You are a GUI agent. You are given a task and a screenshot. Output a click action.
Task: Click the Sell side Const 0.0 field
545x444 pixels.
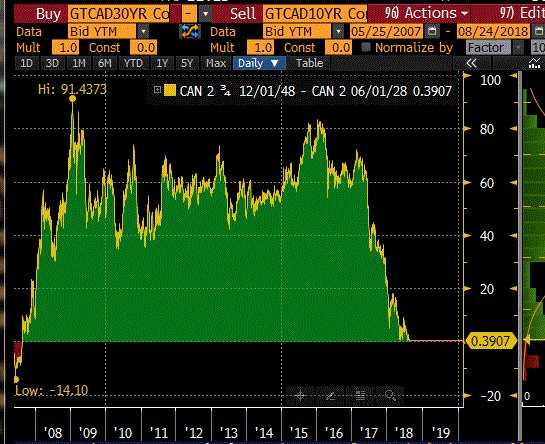pyautogui.click(x=338, y=47)
